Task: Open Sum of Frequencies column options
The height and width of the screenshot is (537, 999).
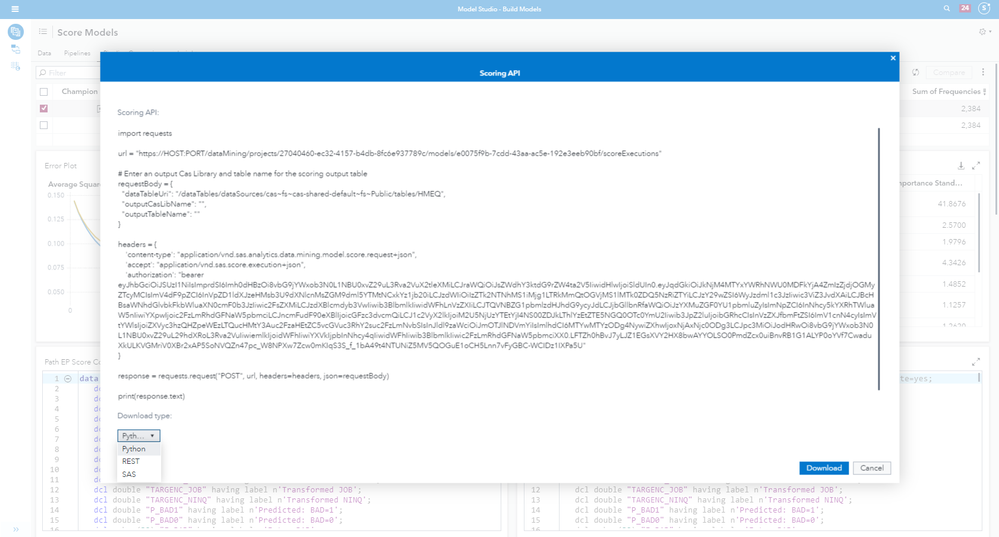Action: (985, 92)
